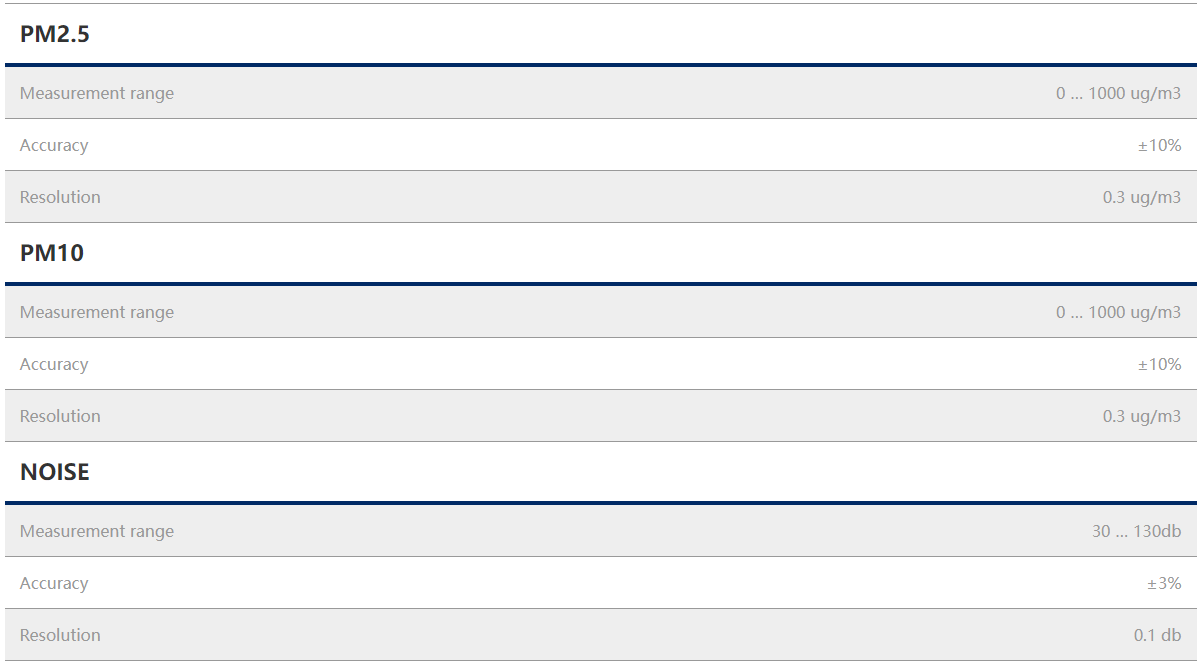1202x663 pixels.
Task: Click PM10 resolution value 0.3 ug/m3
Action: pos(1142,416)
